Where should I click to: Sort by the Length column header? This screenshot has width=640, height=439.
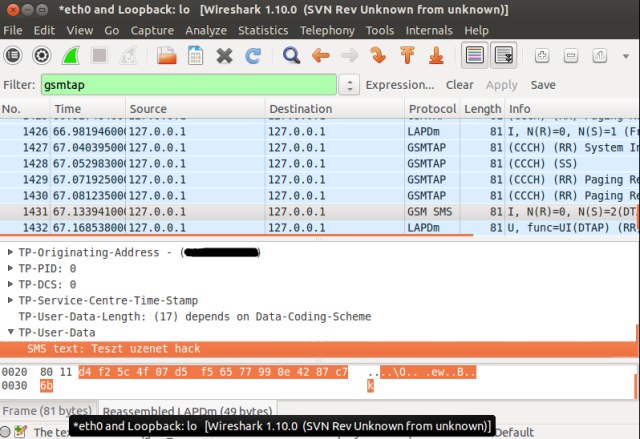pos(483,109)
